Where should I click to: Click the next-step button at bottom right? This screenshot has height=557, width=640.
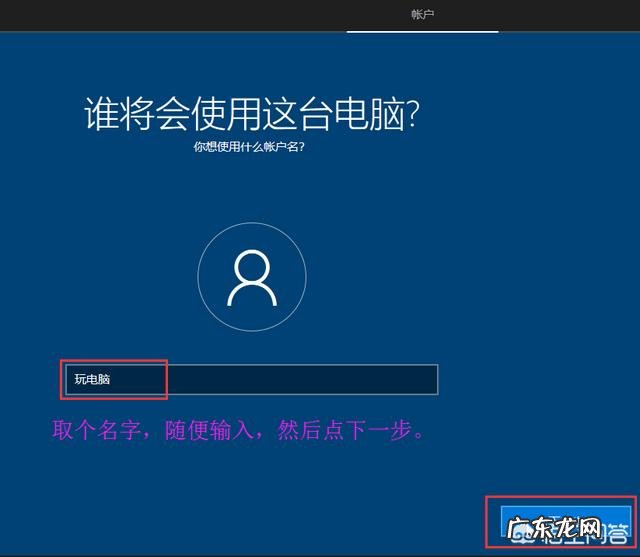566,522
